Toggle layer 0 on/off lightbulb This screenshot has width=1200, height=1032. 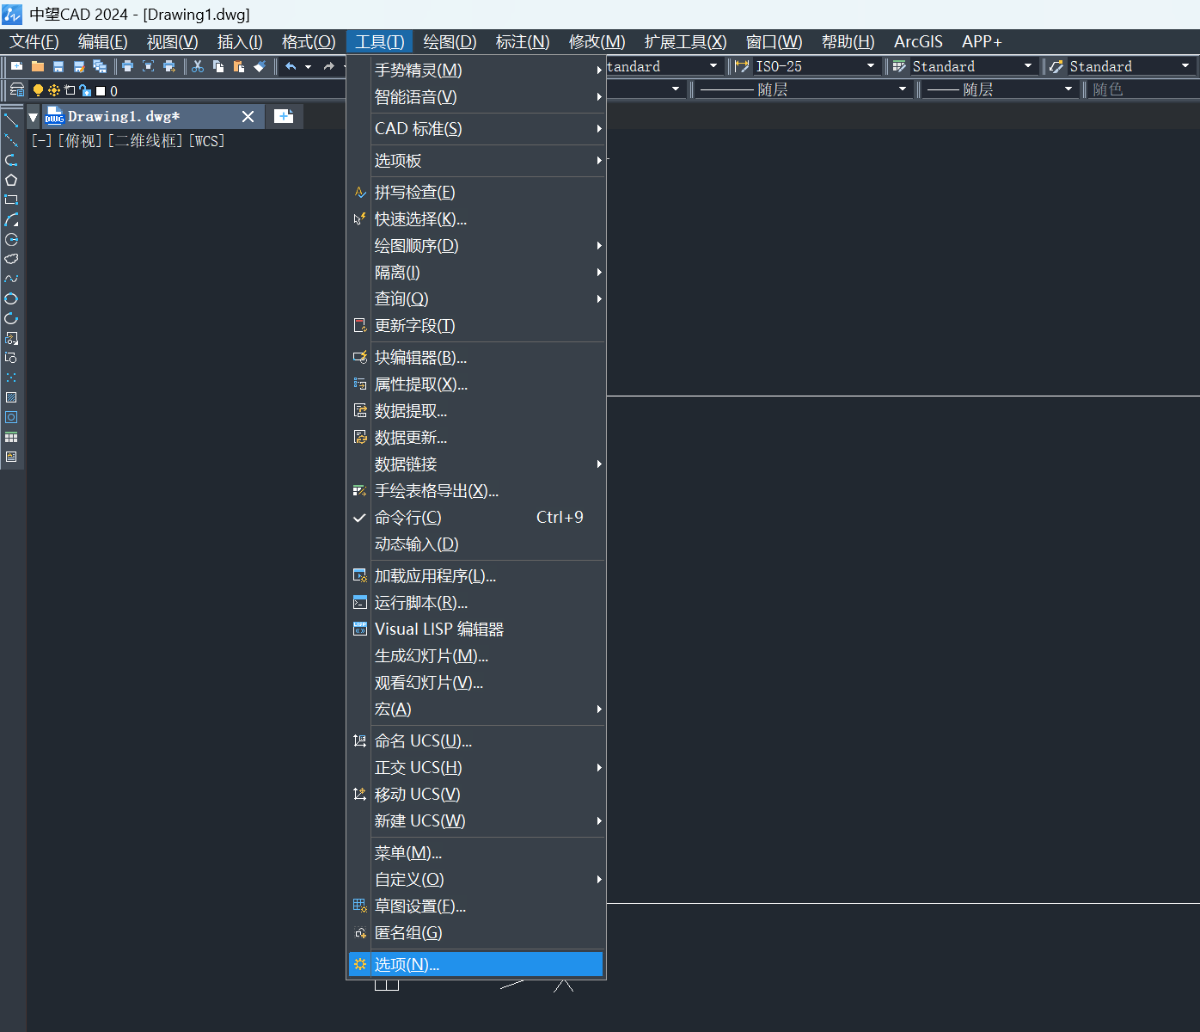tap(39, 90)
